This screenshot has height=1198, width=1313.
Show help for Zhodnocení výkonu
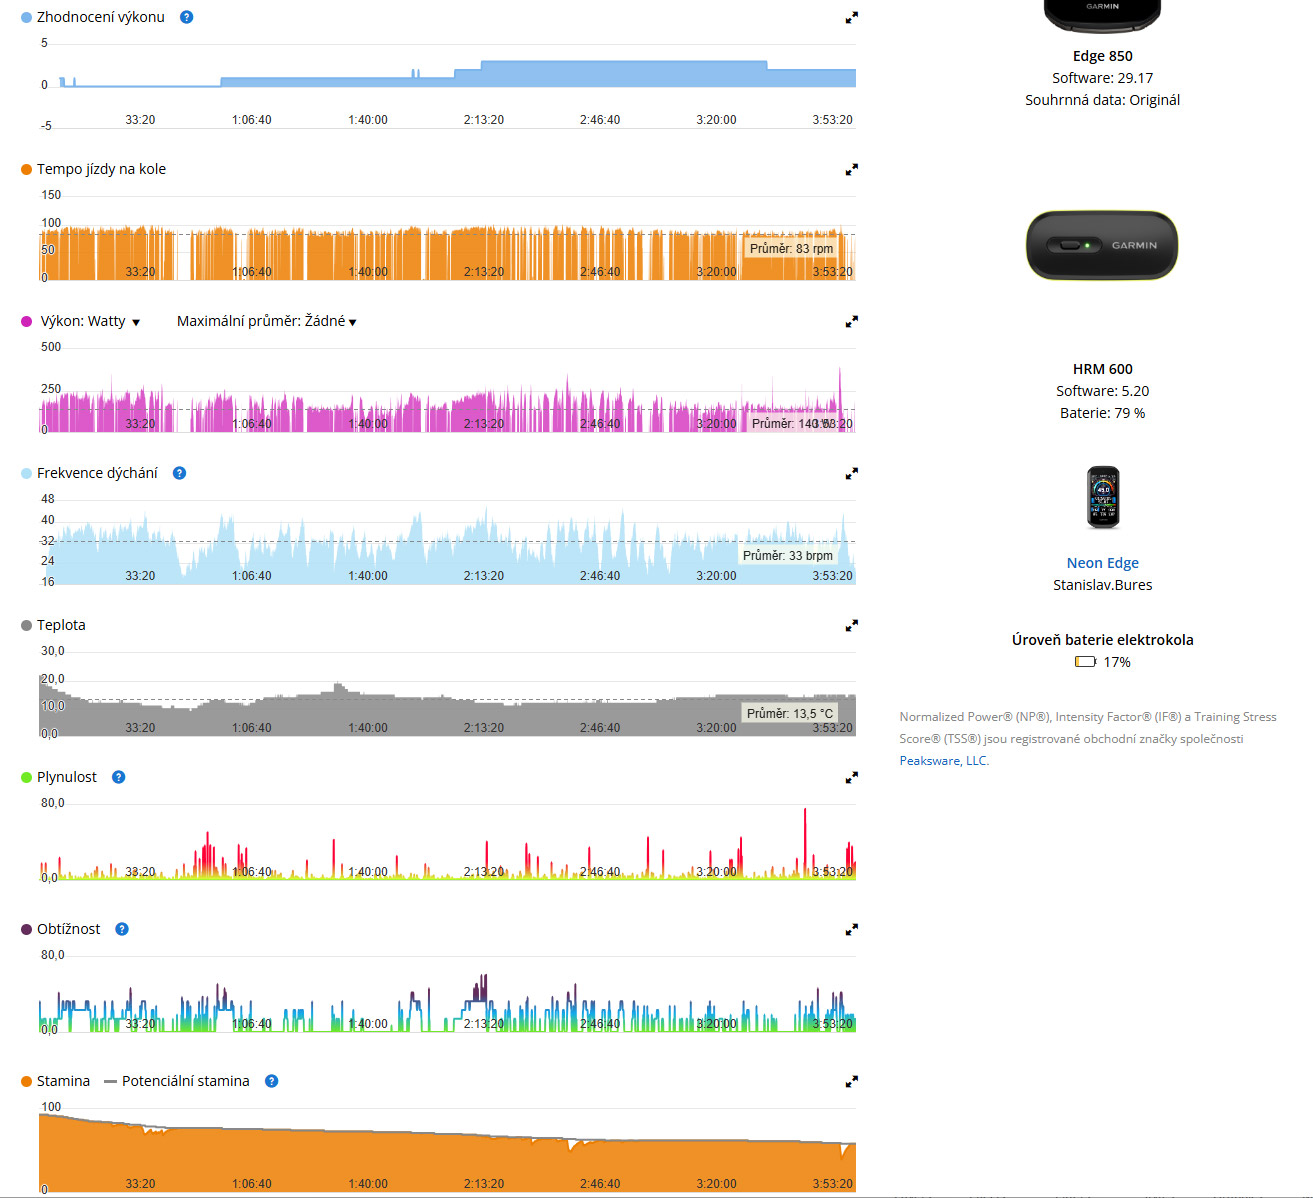[x=186, y=17]
